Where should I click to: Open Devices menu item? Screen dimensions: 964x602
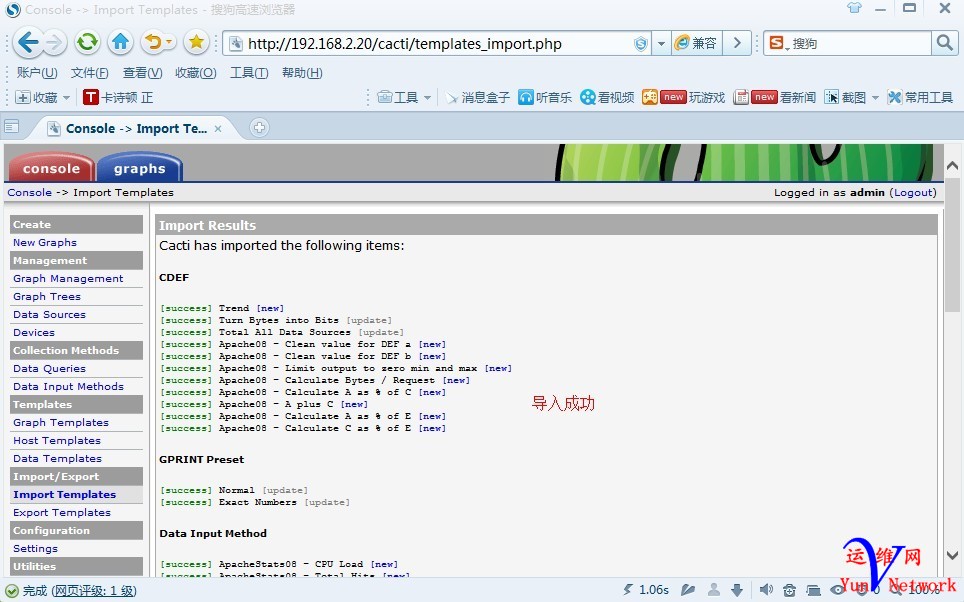click(x=34, y=332)
